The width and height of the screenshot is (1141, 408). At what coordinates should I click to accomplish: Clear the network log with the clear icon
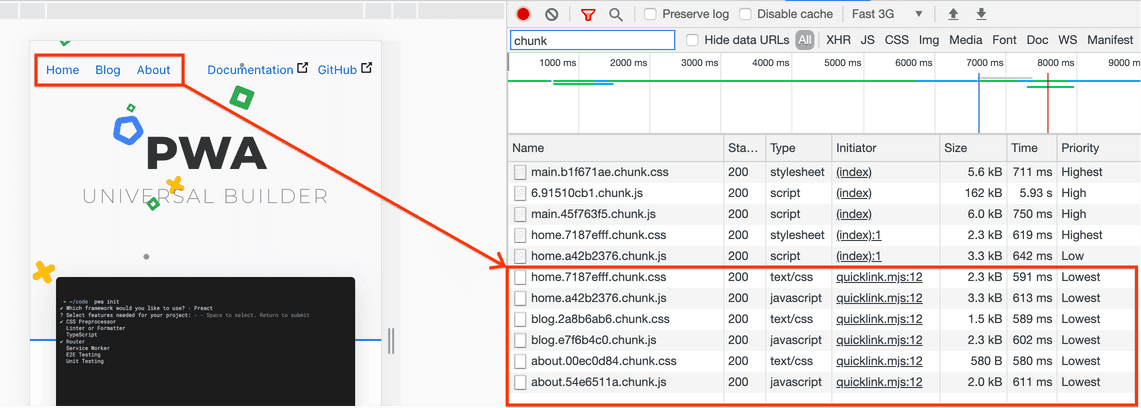[x=552, y=14]
